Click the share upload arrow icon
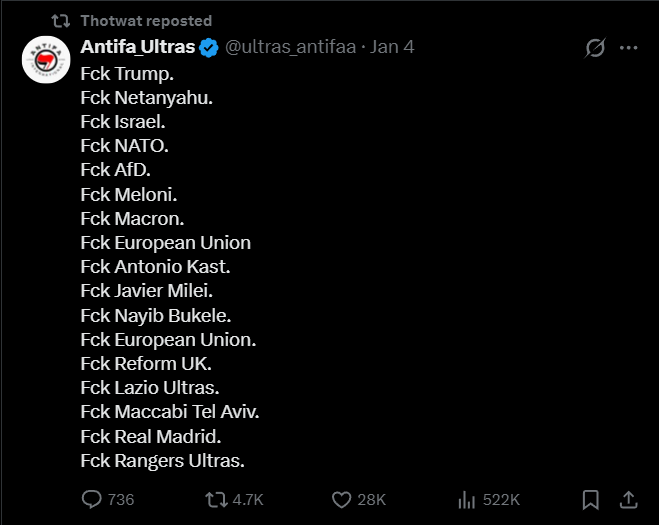The width and height of the screenshot is (659, 525). click(x=628, y=499)
